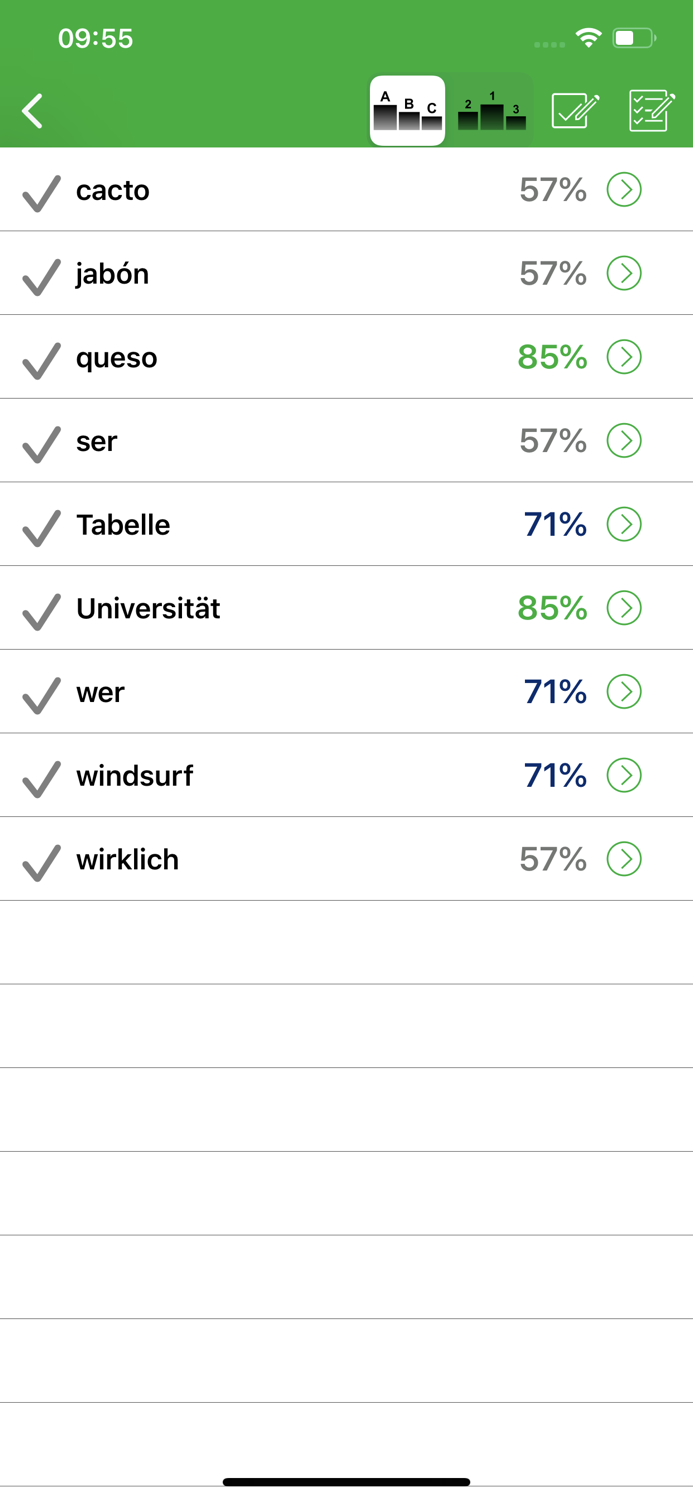Click the 85% score beside queso
This screenshot has width=693, height=1500.
(551, 357)
